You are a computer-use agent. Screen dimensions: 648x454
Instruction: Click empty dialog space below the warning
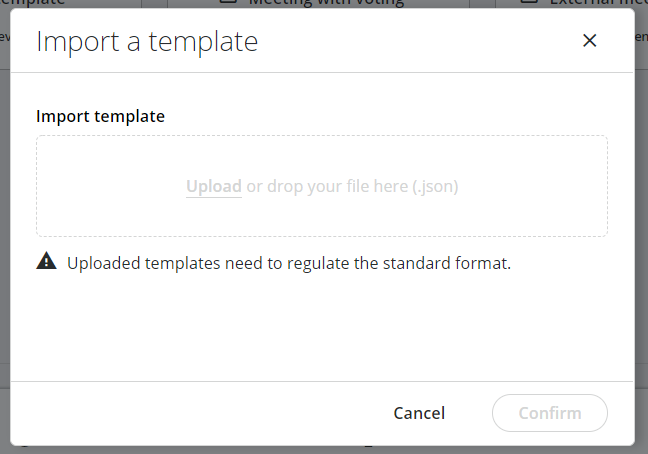(322, 330)
